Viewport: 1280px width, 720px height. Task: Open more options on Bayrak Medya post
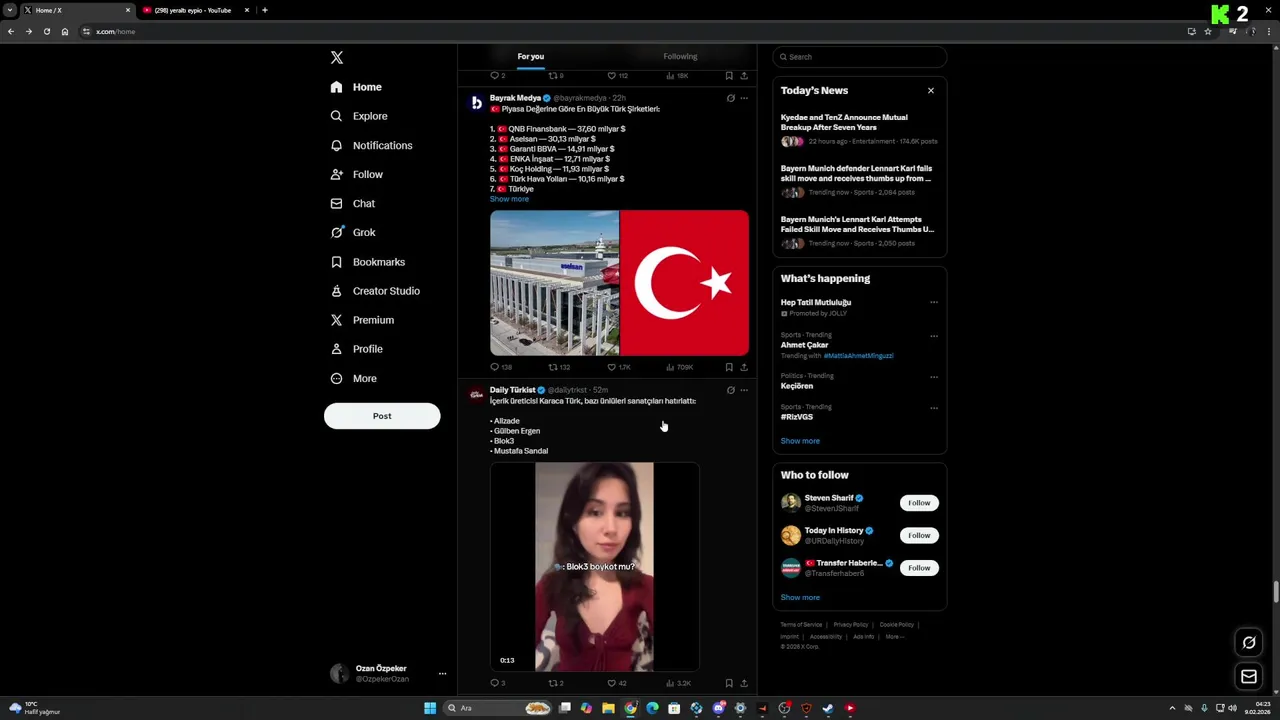[x=744, y=98]
